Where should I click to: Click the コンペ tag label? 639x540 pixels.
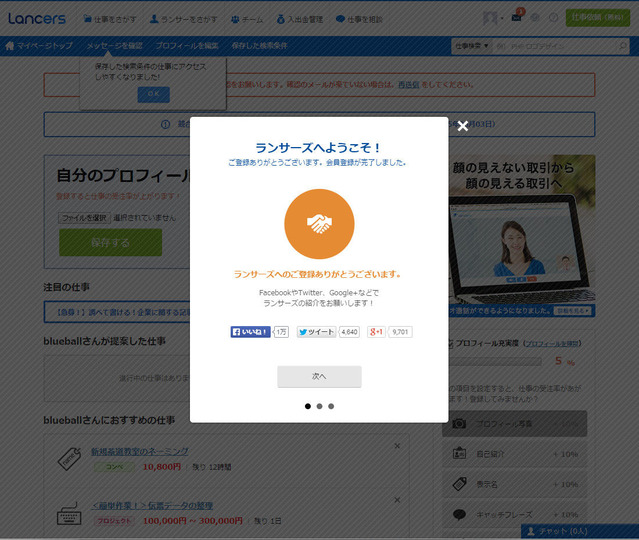point(115,467)
